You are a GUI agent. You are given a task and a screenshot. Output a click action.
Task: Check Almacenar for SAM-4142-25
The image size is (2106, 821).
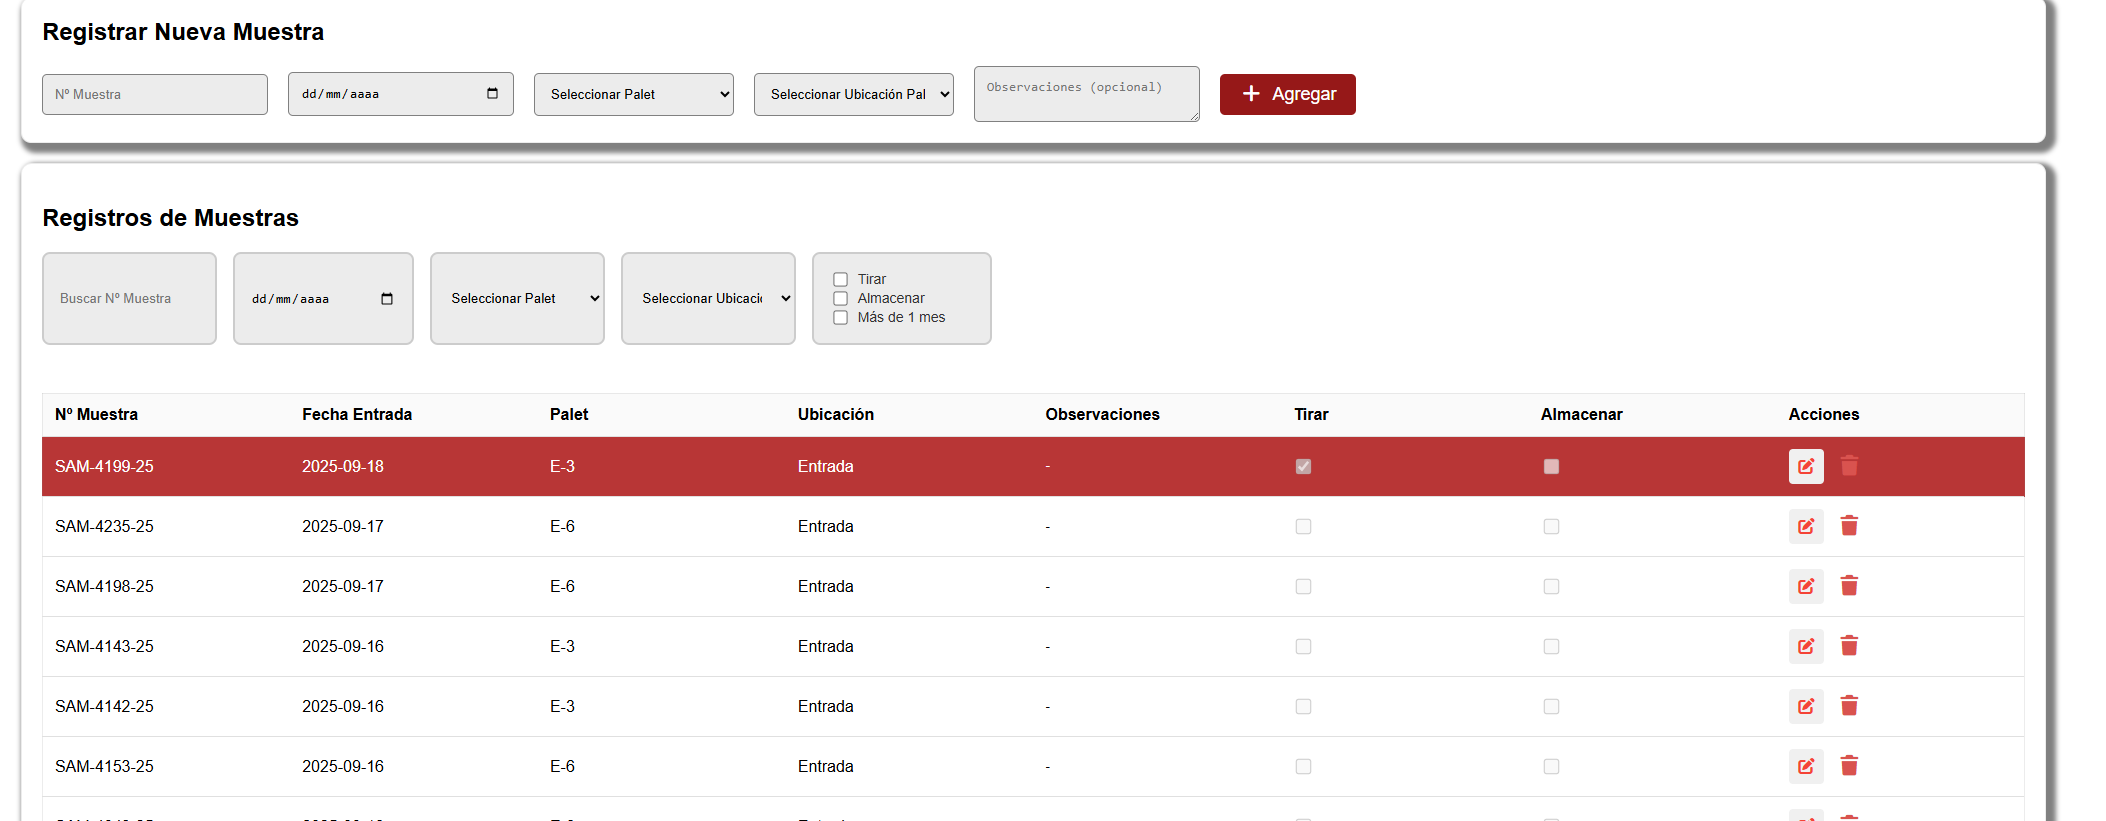coord(1551,707)
